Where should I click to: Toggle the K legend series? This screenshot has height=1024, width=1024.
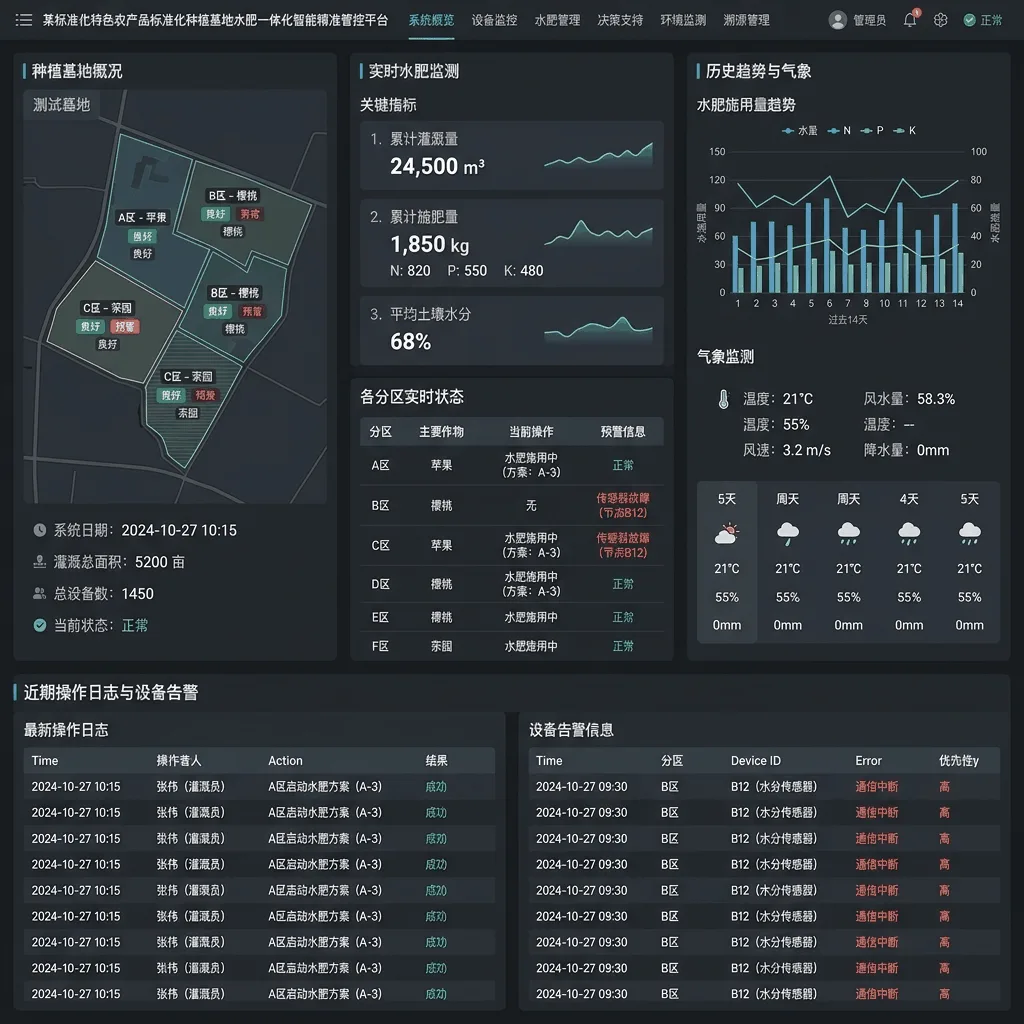point(904,131)
